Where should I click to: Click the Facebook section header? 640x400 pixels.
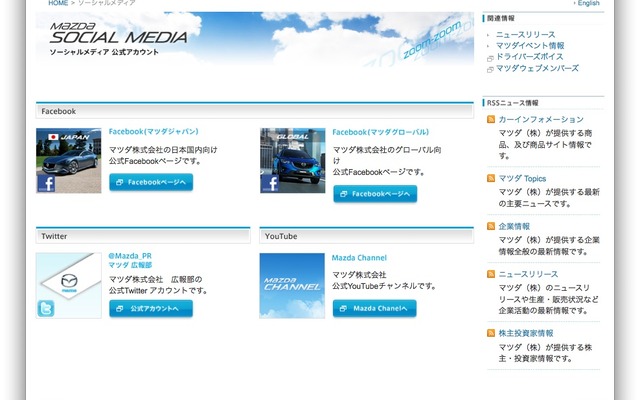[x=255, y=111]
